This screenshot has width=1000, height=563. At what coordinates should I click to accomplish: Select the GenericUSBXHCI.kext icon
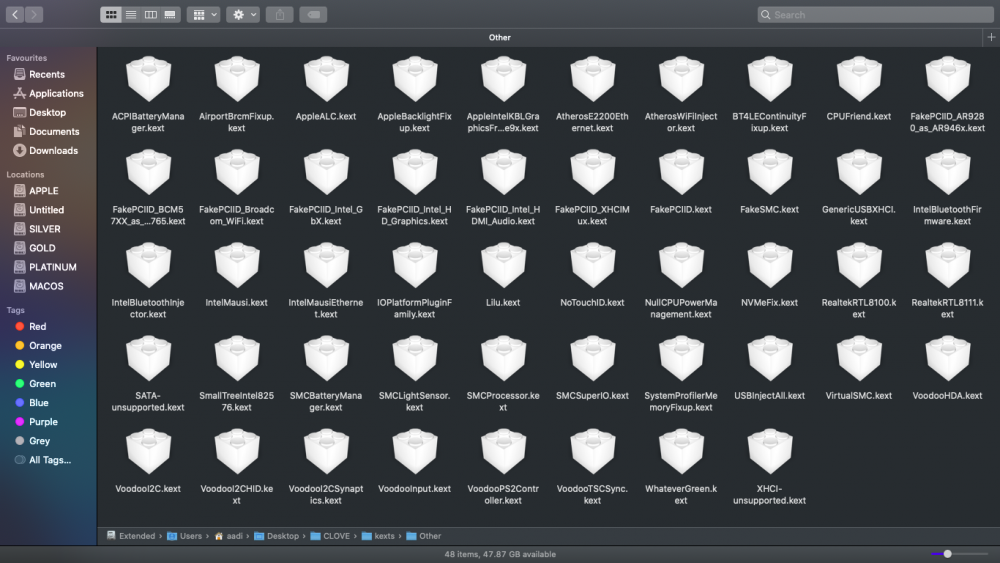[x=859, y=172]
